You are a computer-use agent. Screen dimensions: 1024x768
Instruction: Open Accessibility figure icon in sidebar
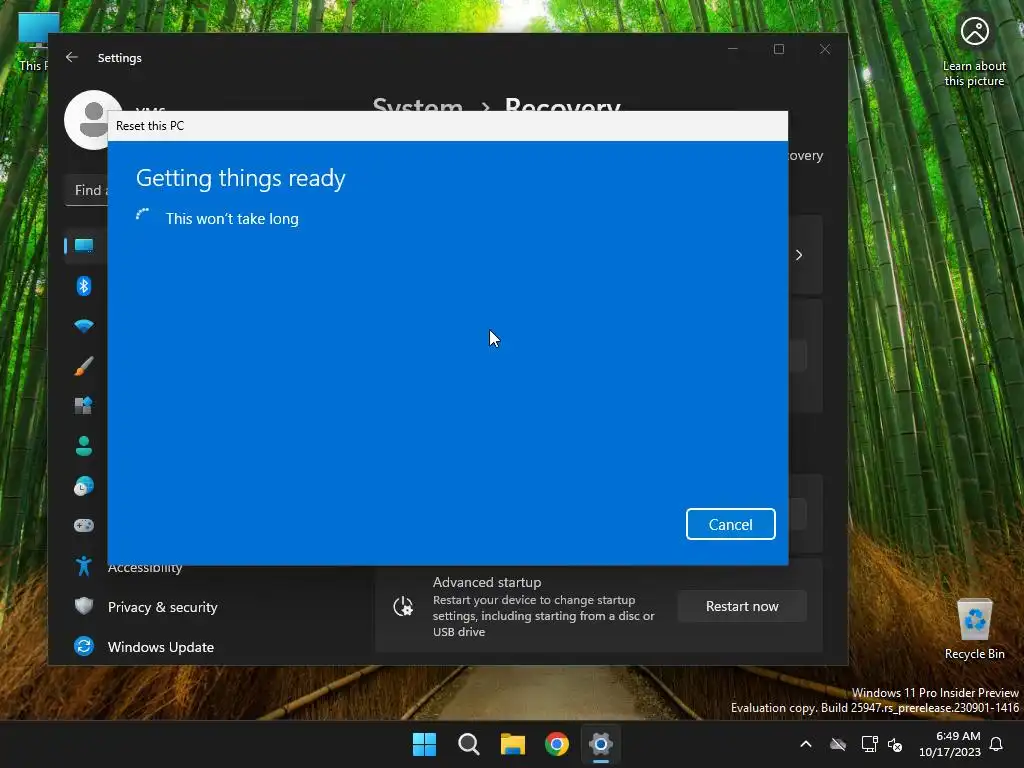tap(84, 566)
